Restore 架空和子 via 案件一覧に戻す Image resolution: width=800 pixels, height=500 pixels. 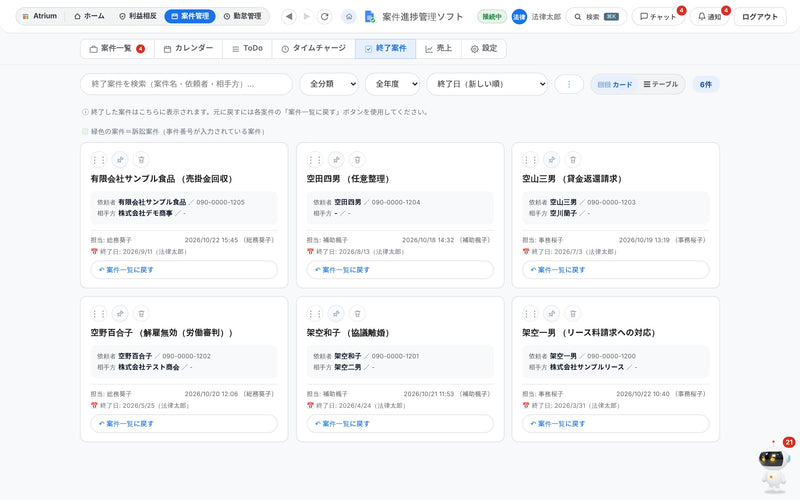pyautogui.click(x=400, y=424)
